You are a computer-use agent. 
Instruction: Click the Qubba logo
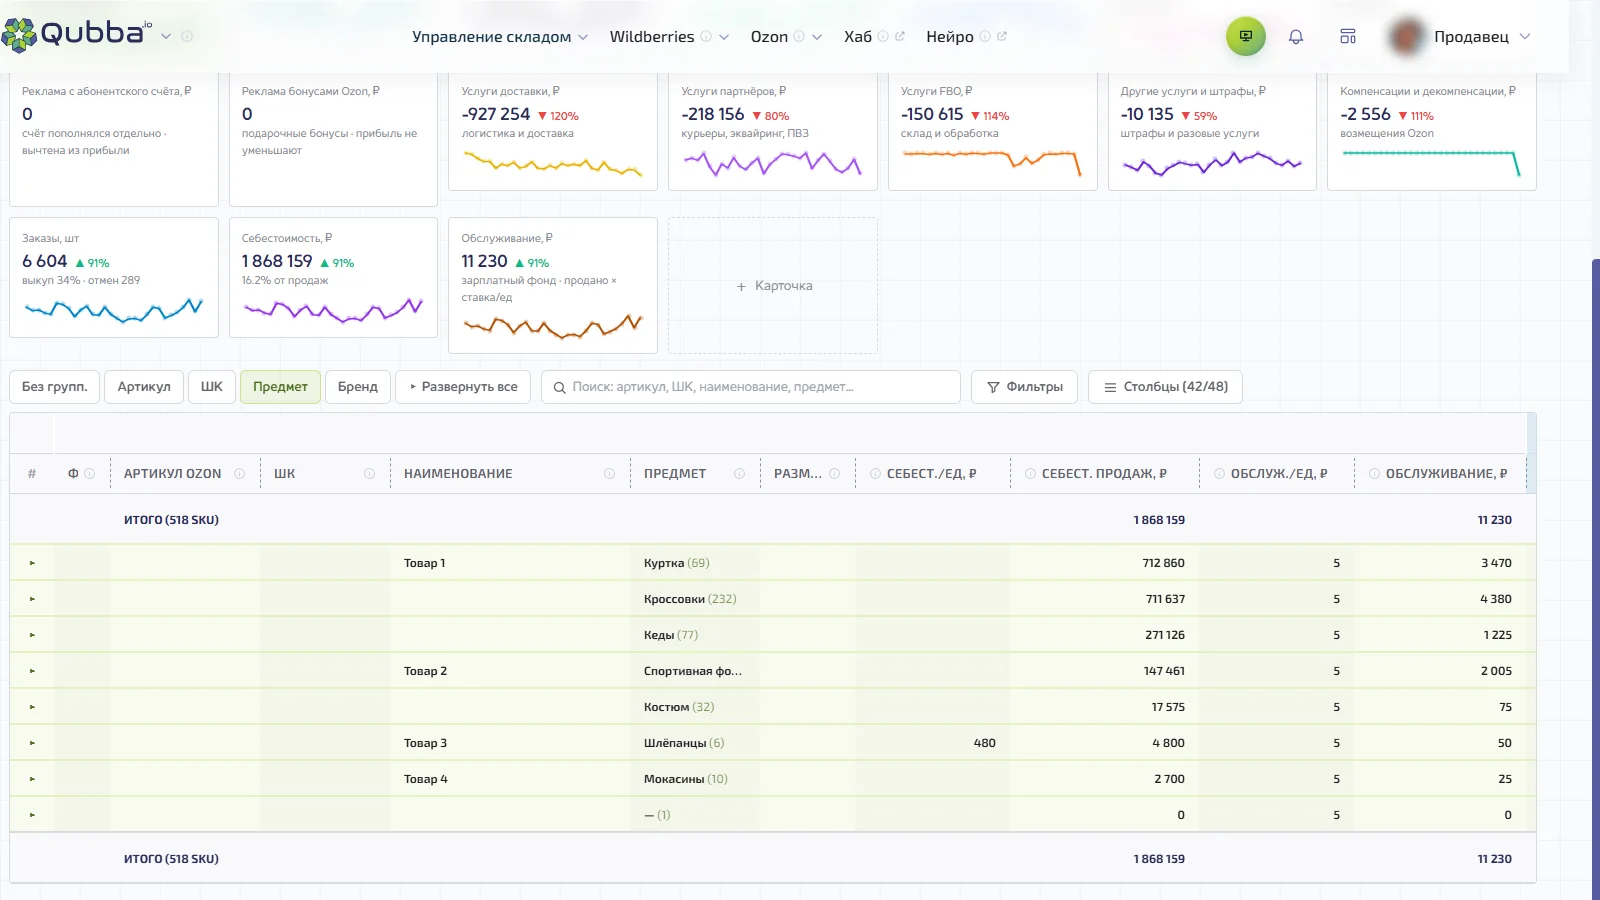[77, 34]
